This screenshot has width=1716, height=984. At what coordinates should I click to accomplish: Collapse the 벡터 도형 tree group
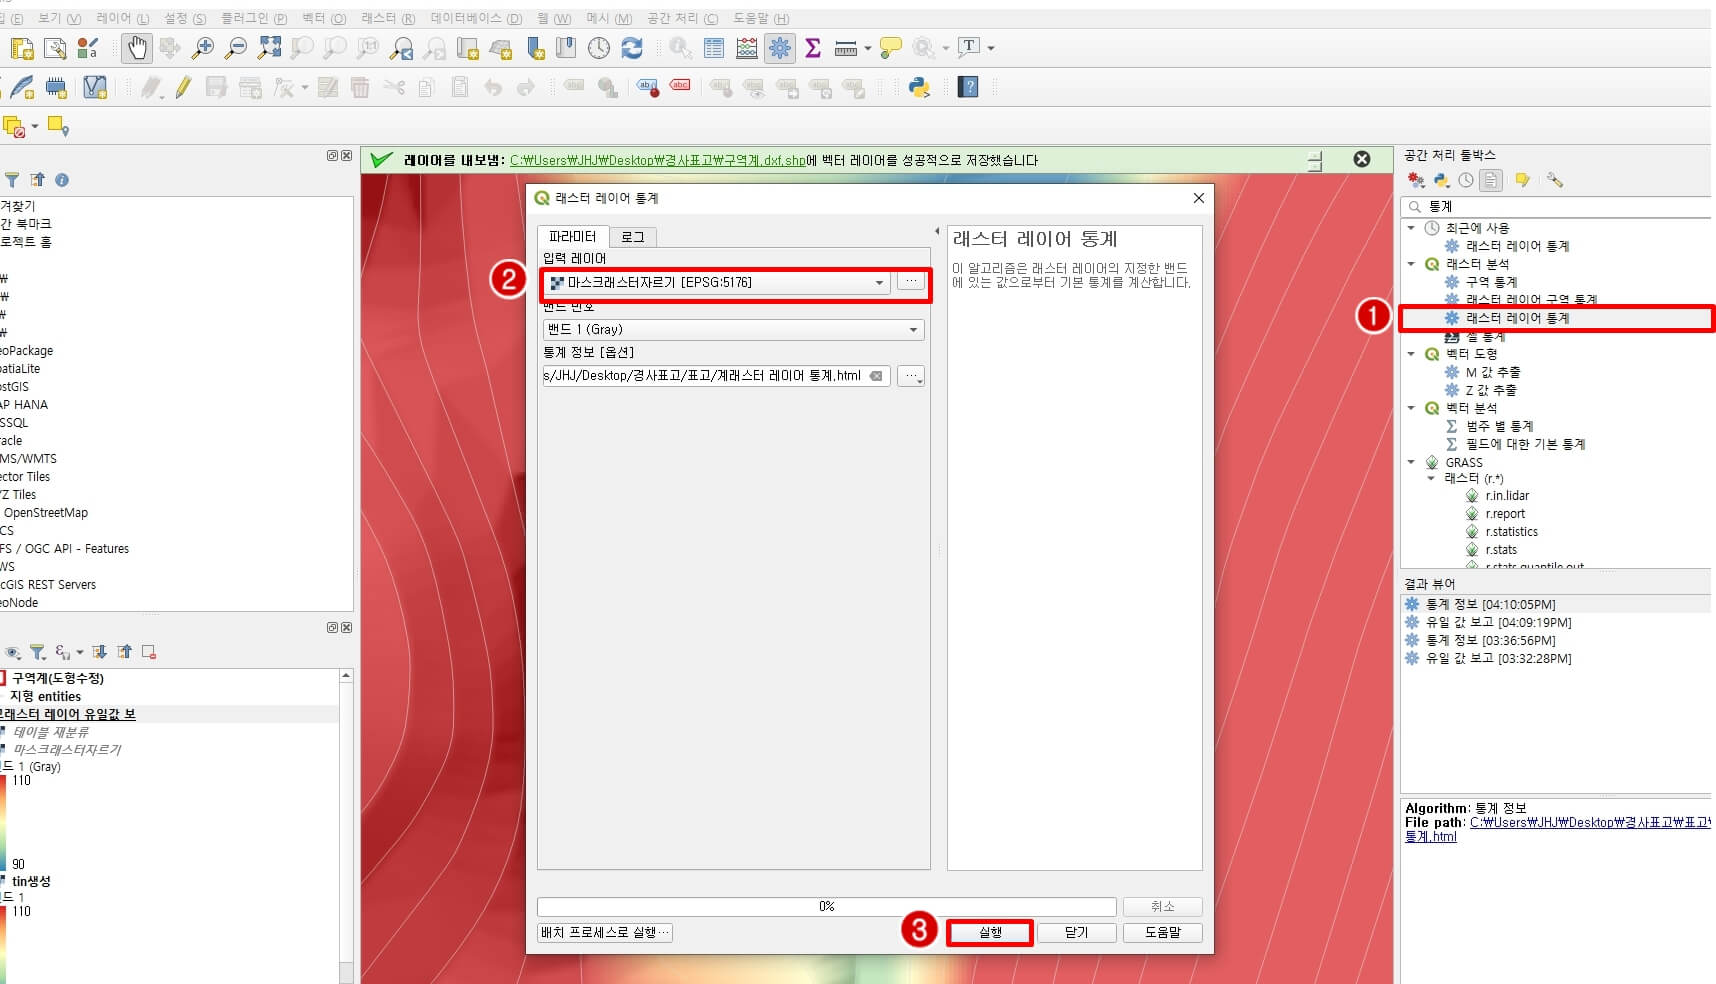coord(1411,354)
